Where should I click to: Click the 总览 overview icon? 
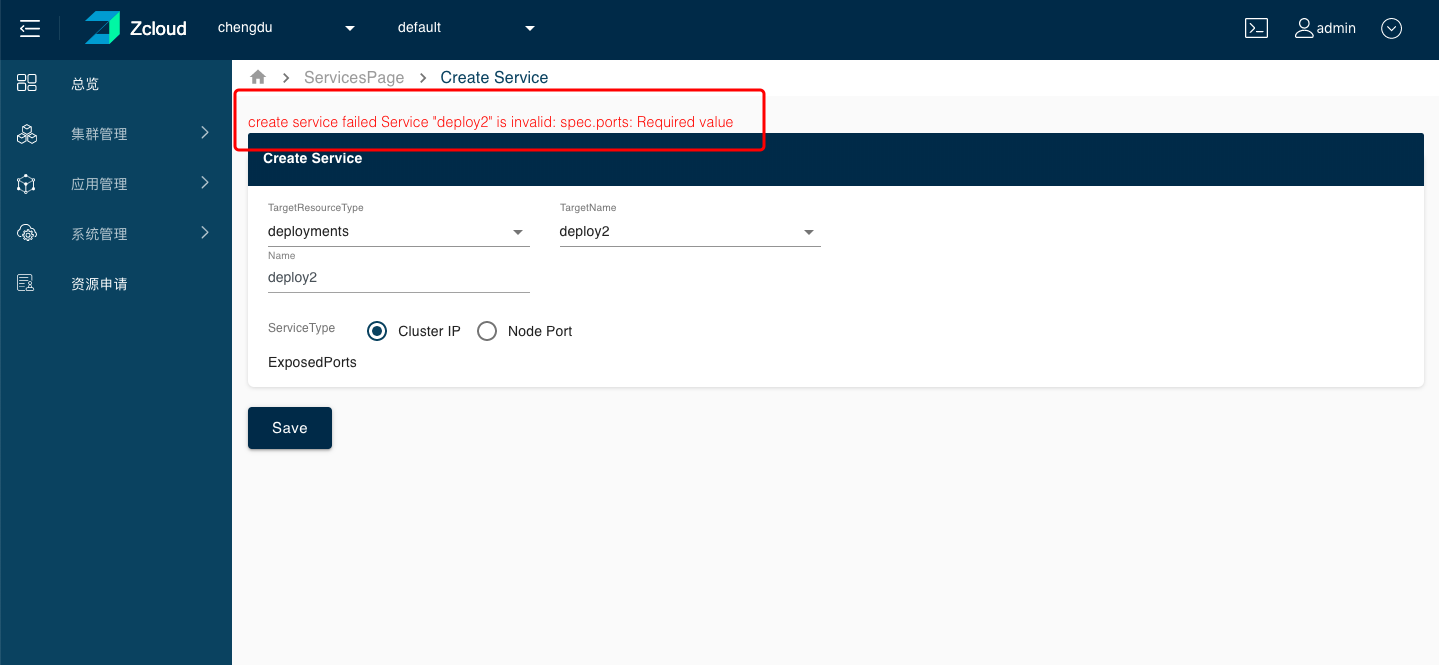(27, 83)
